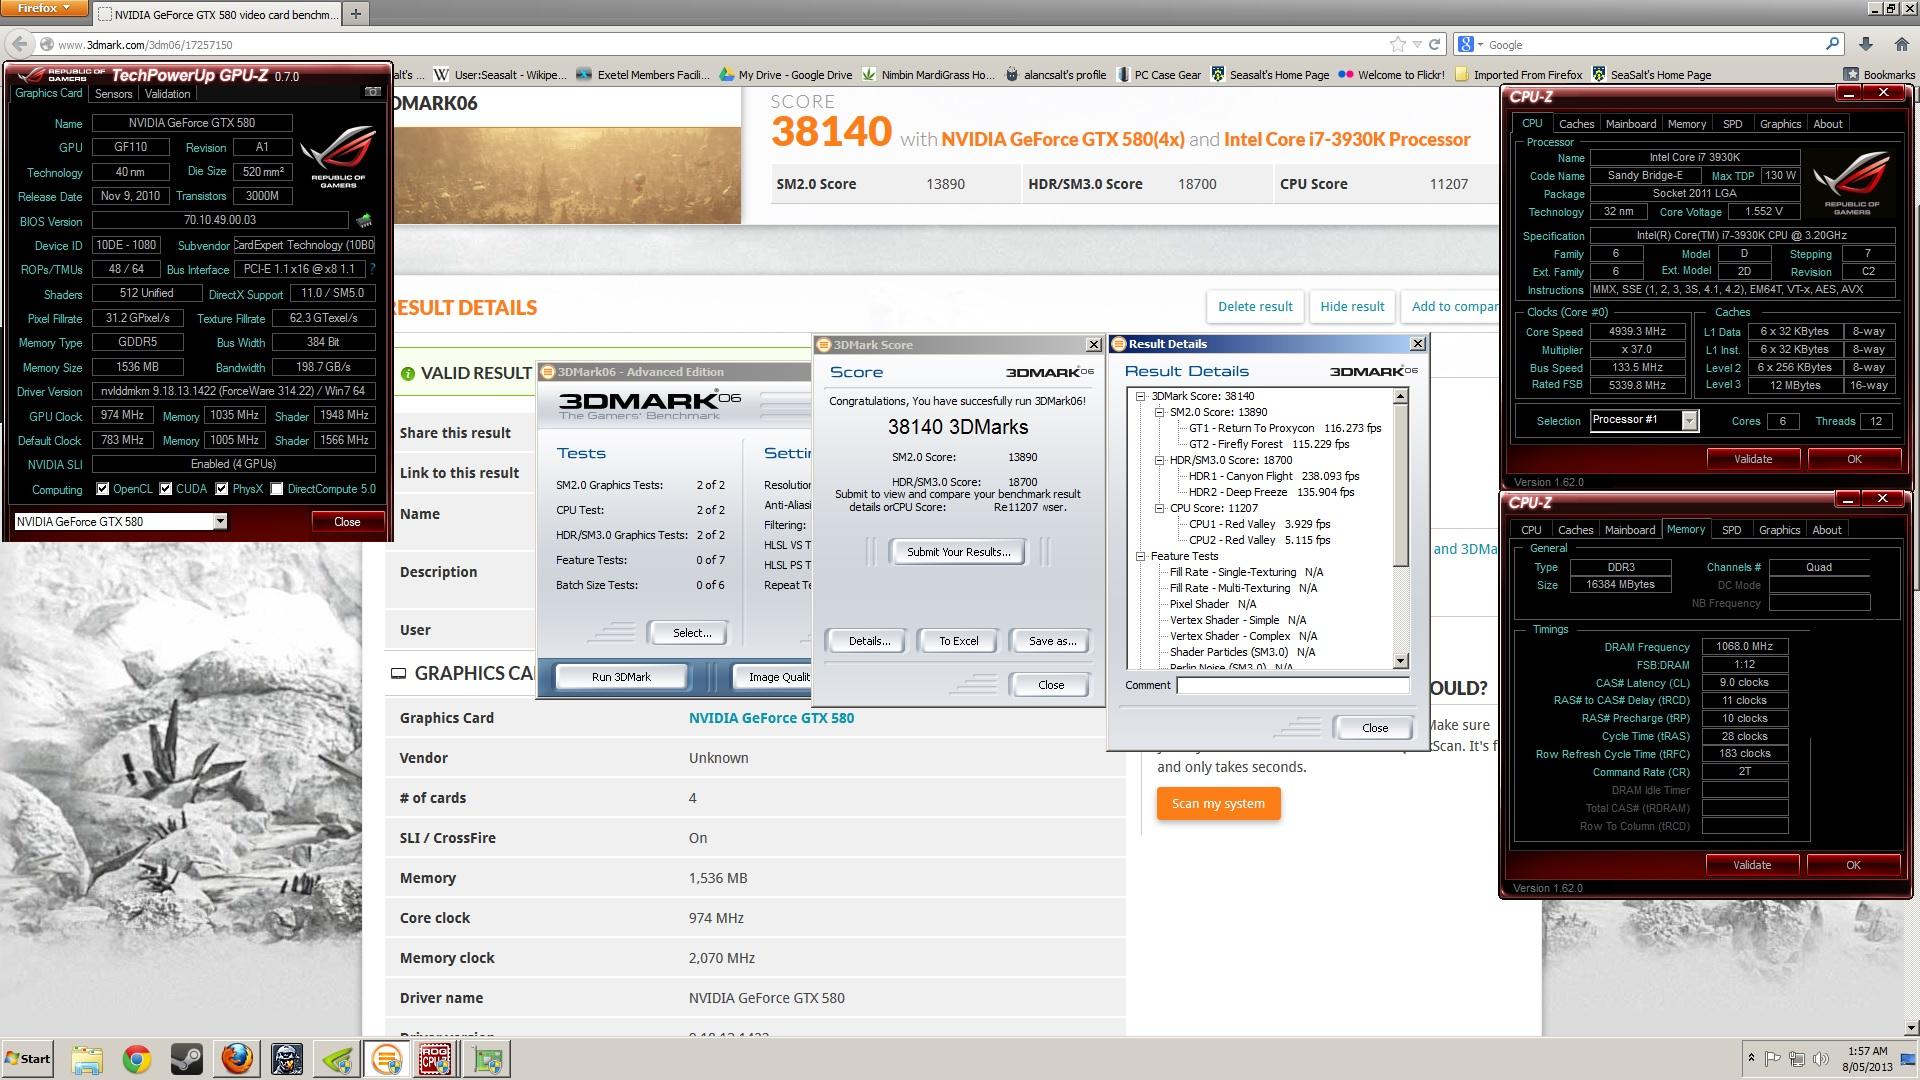Image resolution: width=1920 pixels, height=1080 pixels.
Task: Click the search magnifier in Google box
Action: [x=1832, y=44]
